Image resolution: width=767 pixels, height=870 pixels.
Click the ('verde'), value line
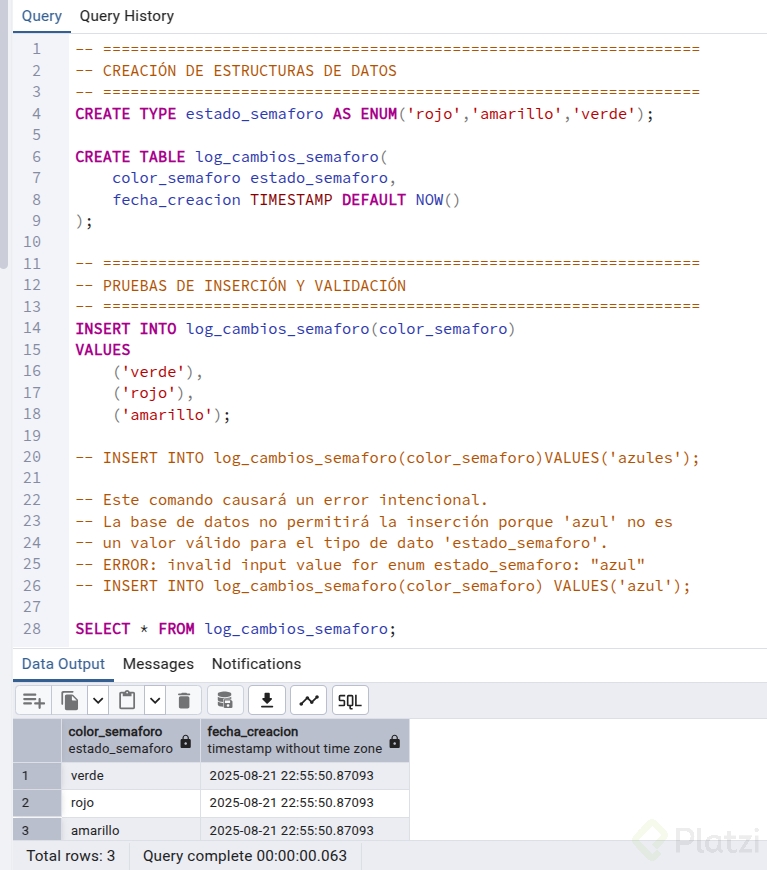[158, 372]
